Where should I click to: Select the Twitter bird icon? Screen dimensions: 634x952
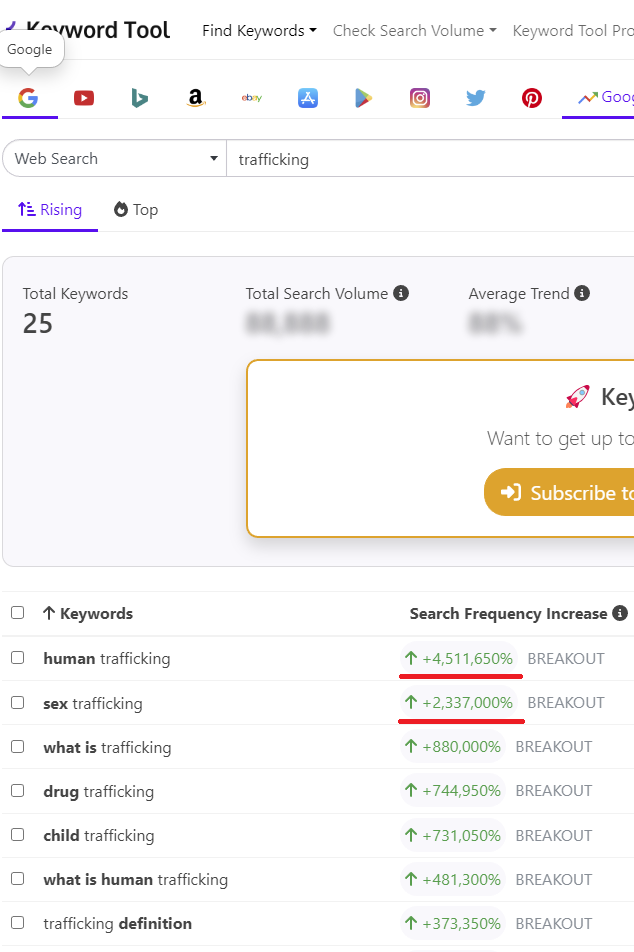coord(476,98)
